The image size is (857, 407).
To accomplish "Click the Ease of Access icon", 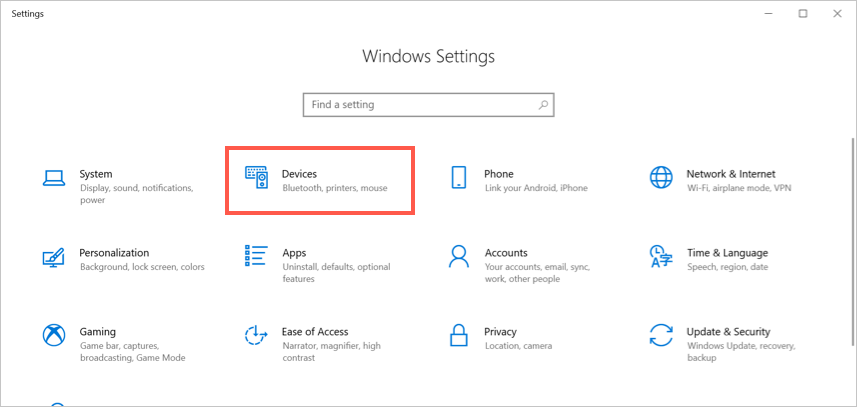I will tap(257, 335).
